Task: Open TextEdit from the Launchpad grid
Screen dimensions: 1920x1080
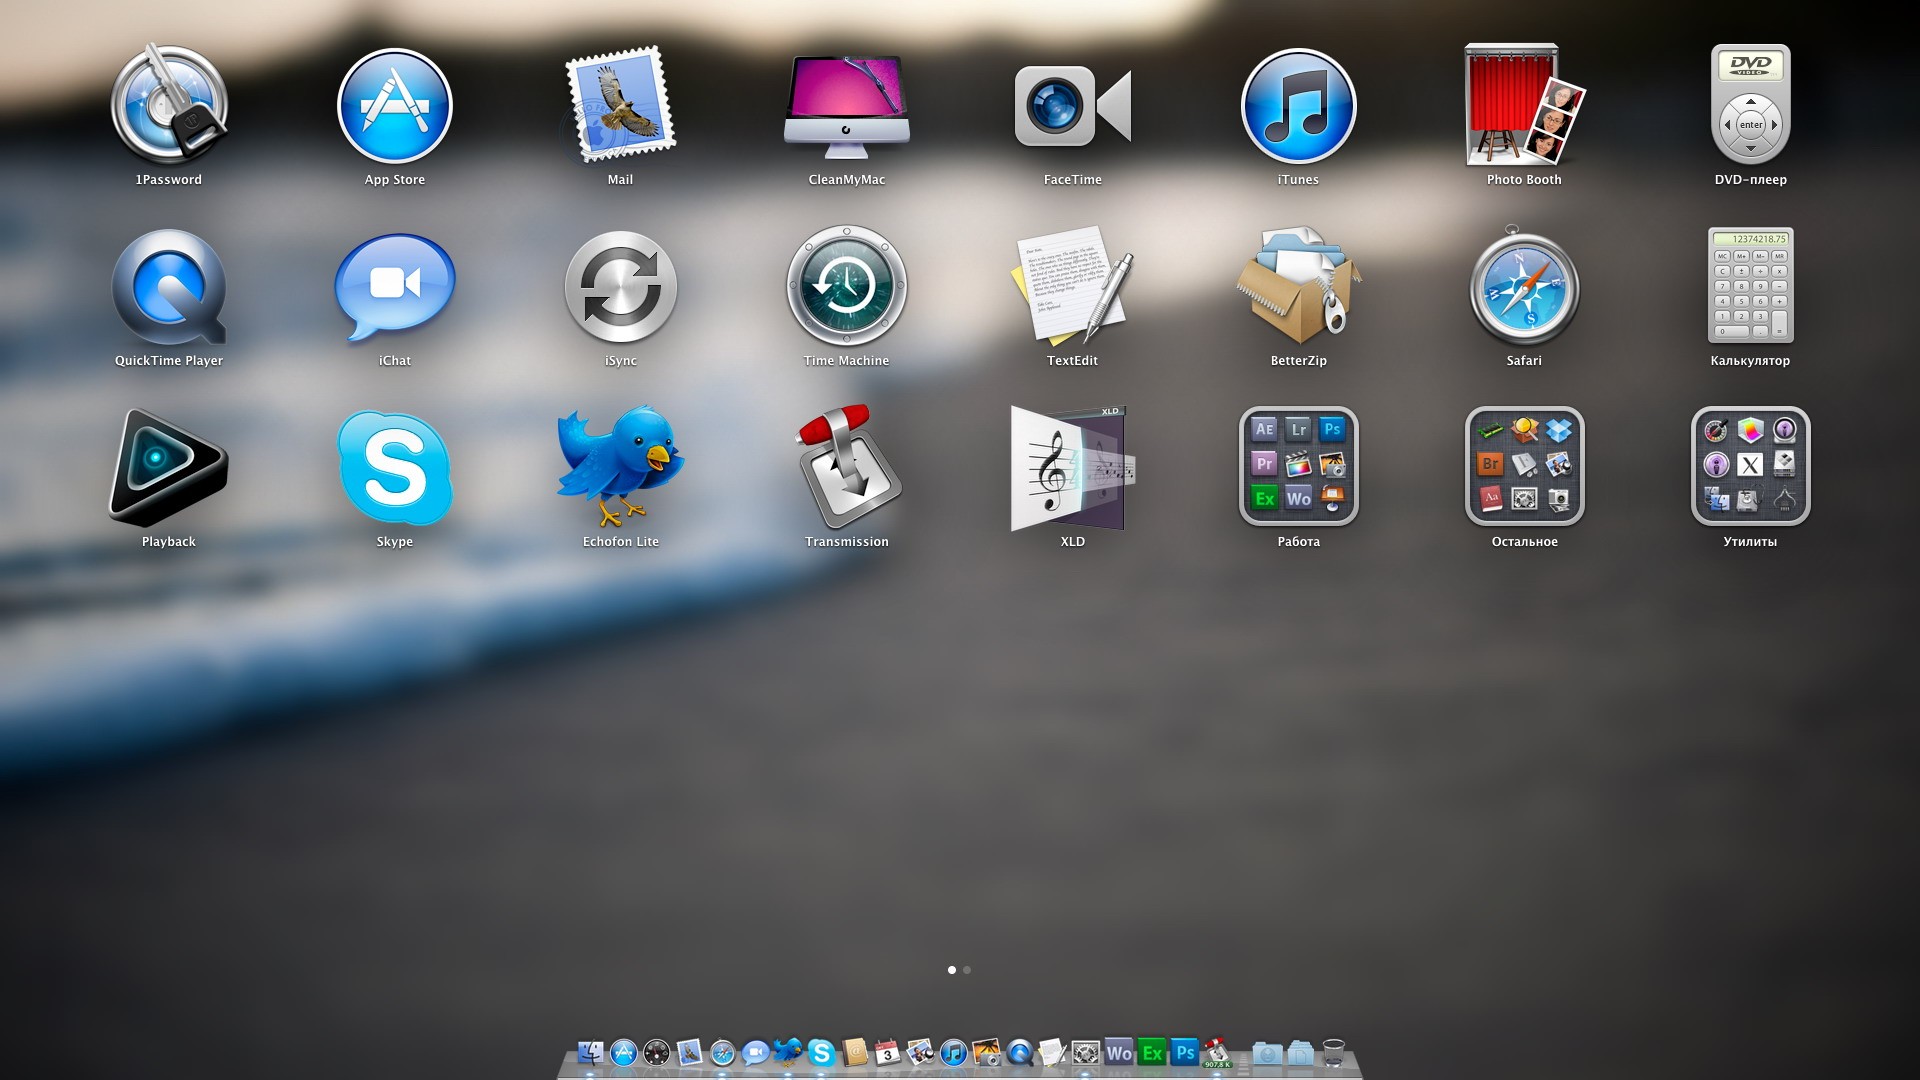Action: [1073, 286]
